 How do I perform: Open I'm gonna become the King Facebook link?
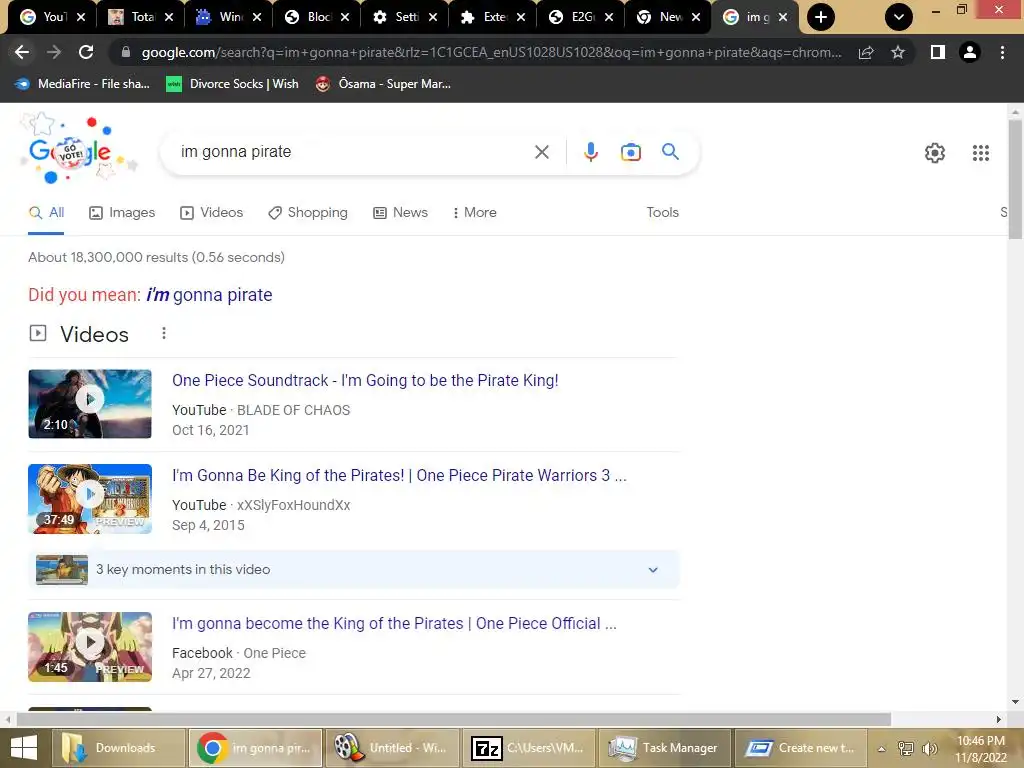tap(394, 623)
